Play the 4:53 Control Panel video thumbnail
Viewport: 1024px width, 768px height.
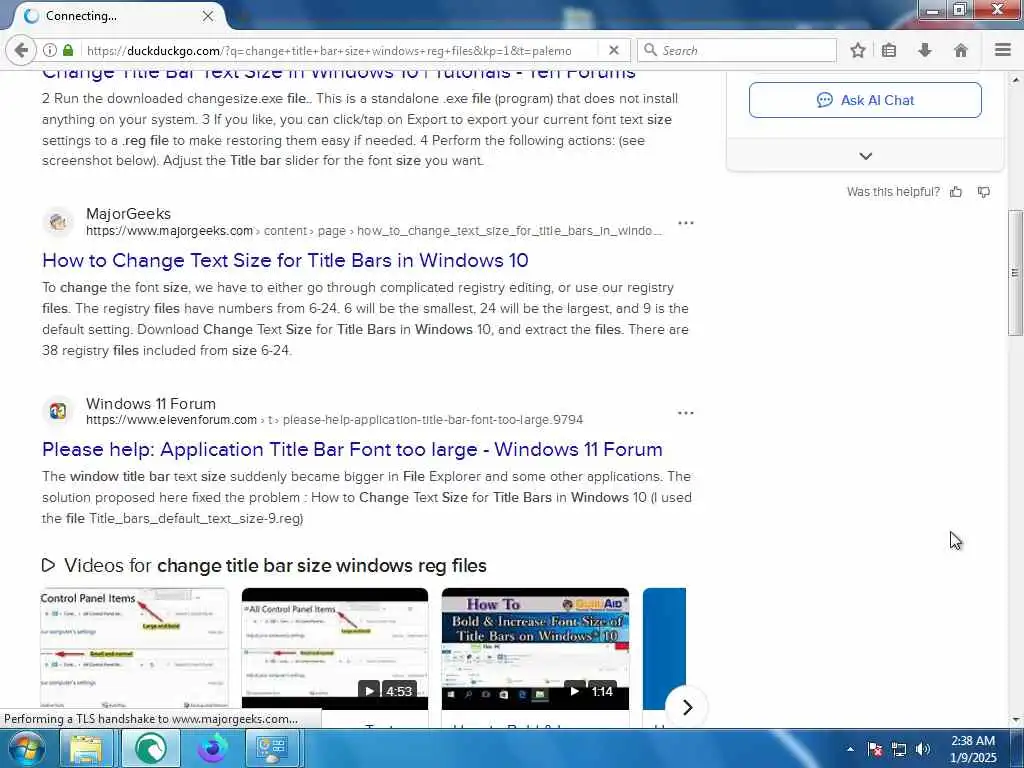pos(335,648)
